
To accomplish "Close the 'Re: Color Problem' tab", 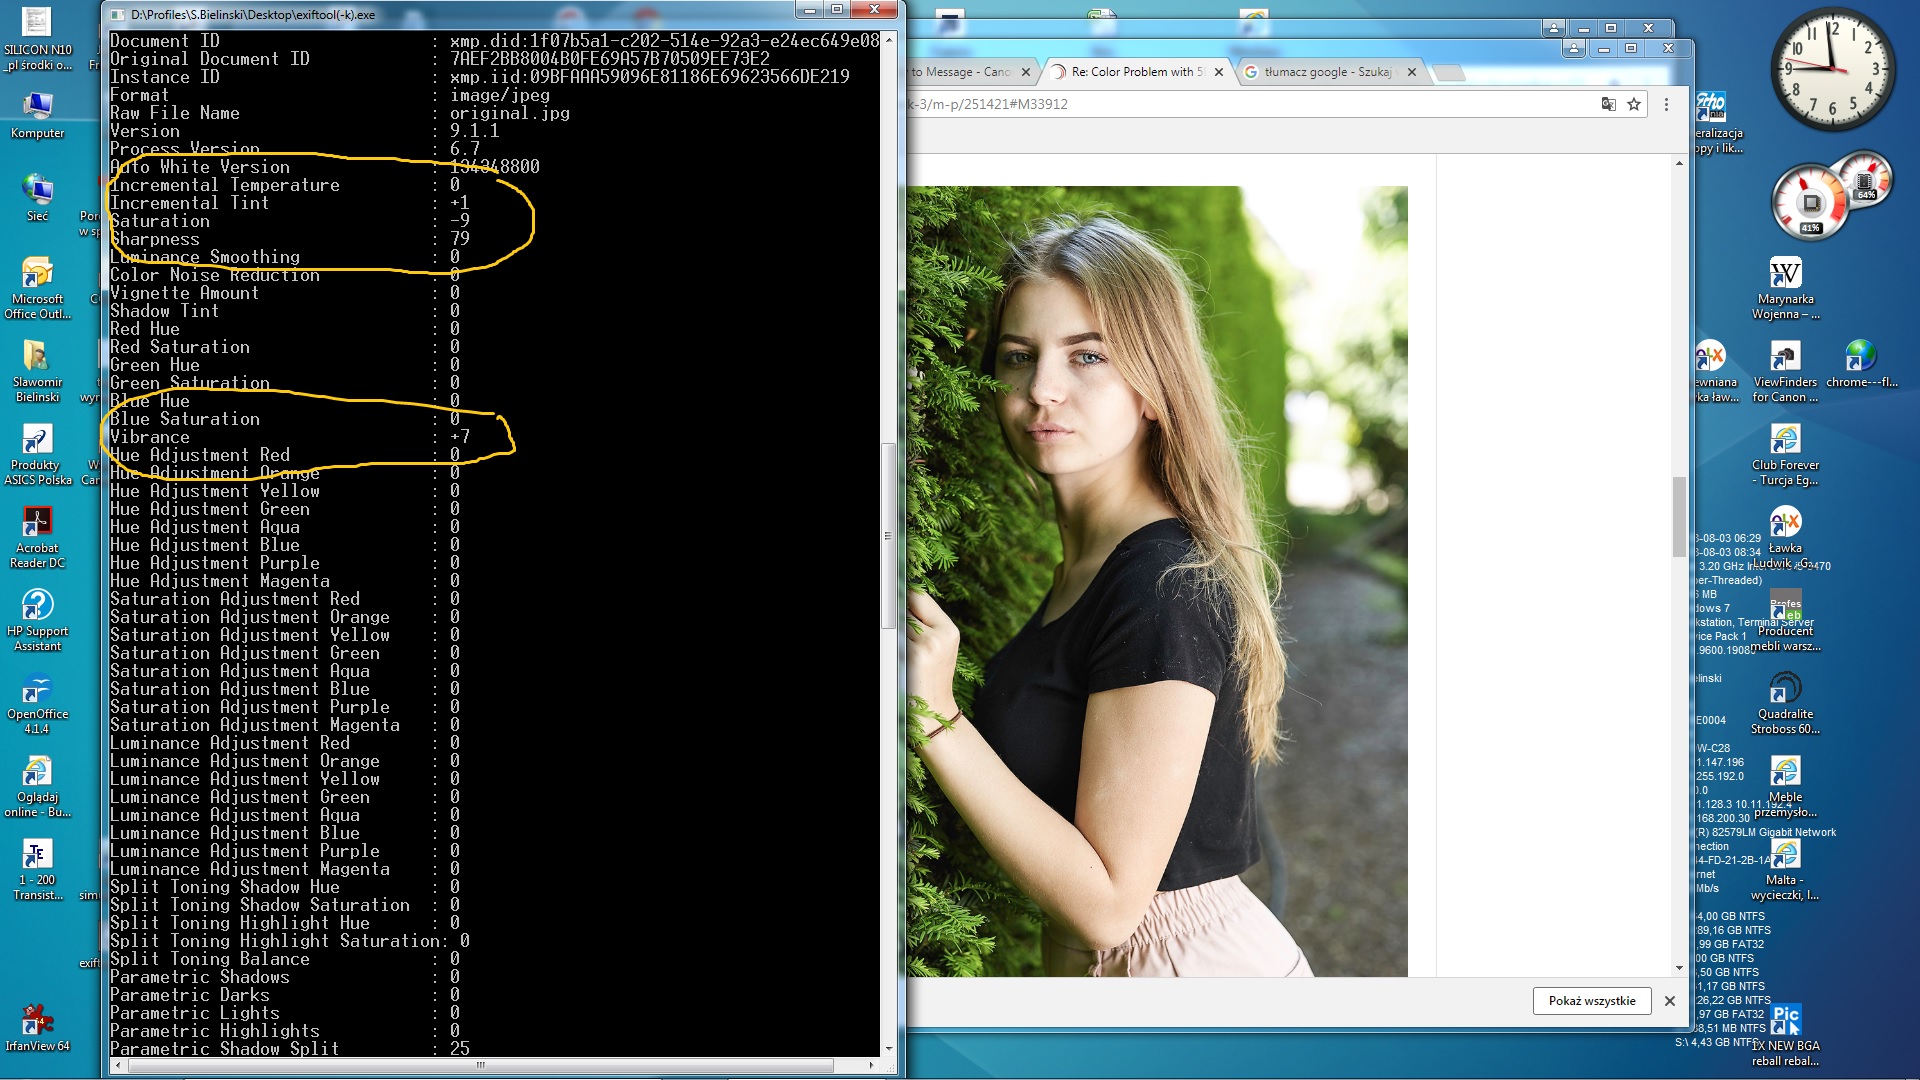I will pos(1218,72).
